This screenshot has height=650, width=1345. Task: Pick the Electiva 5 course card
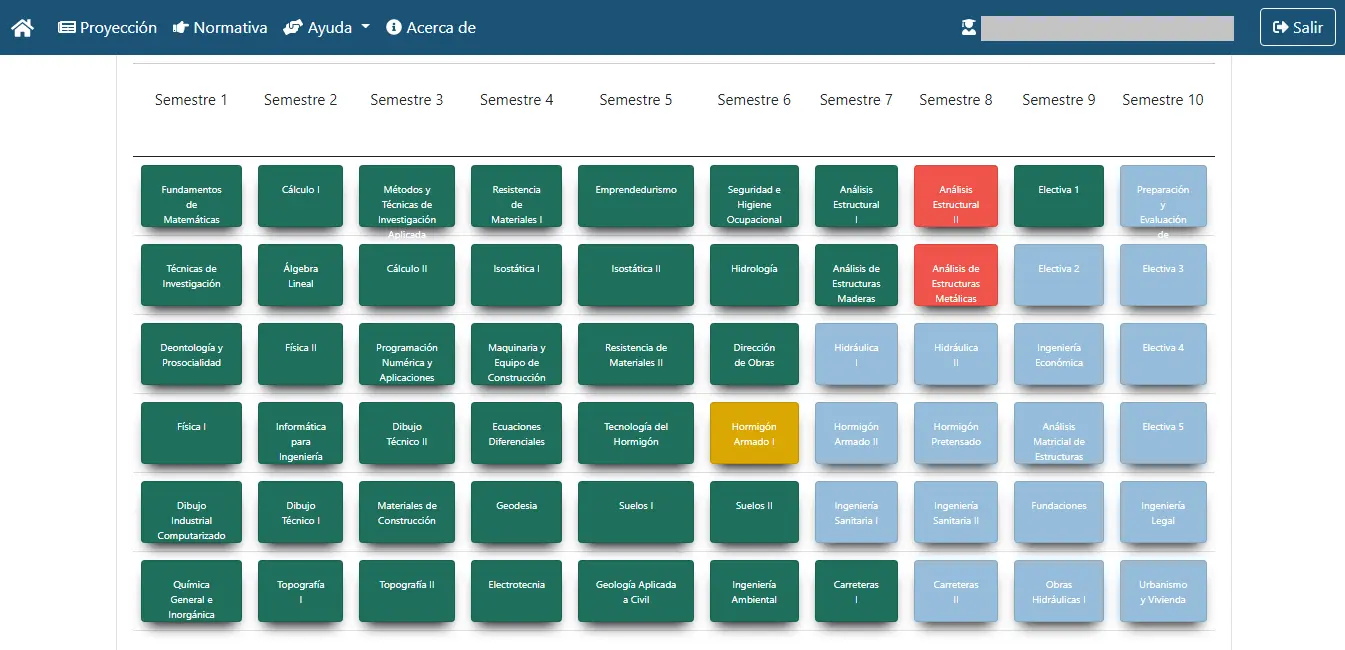(1163, 433)
